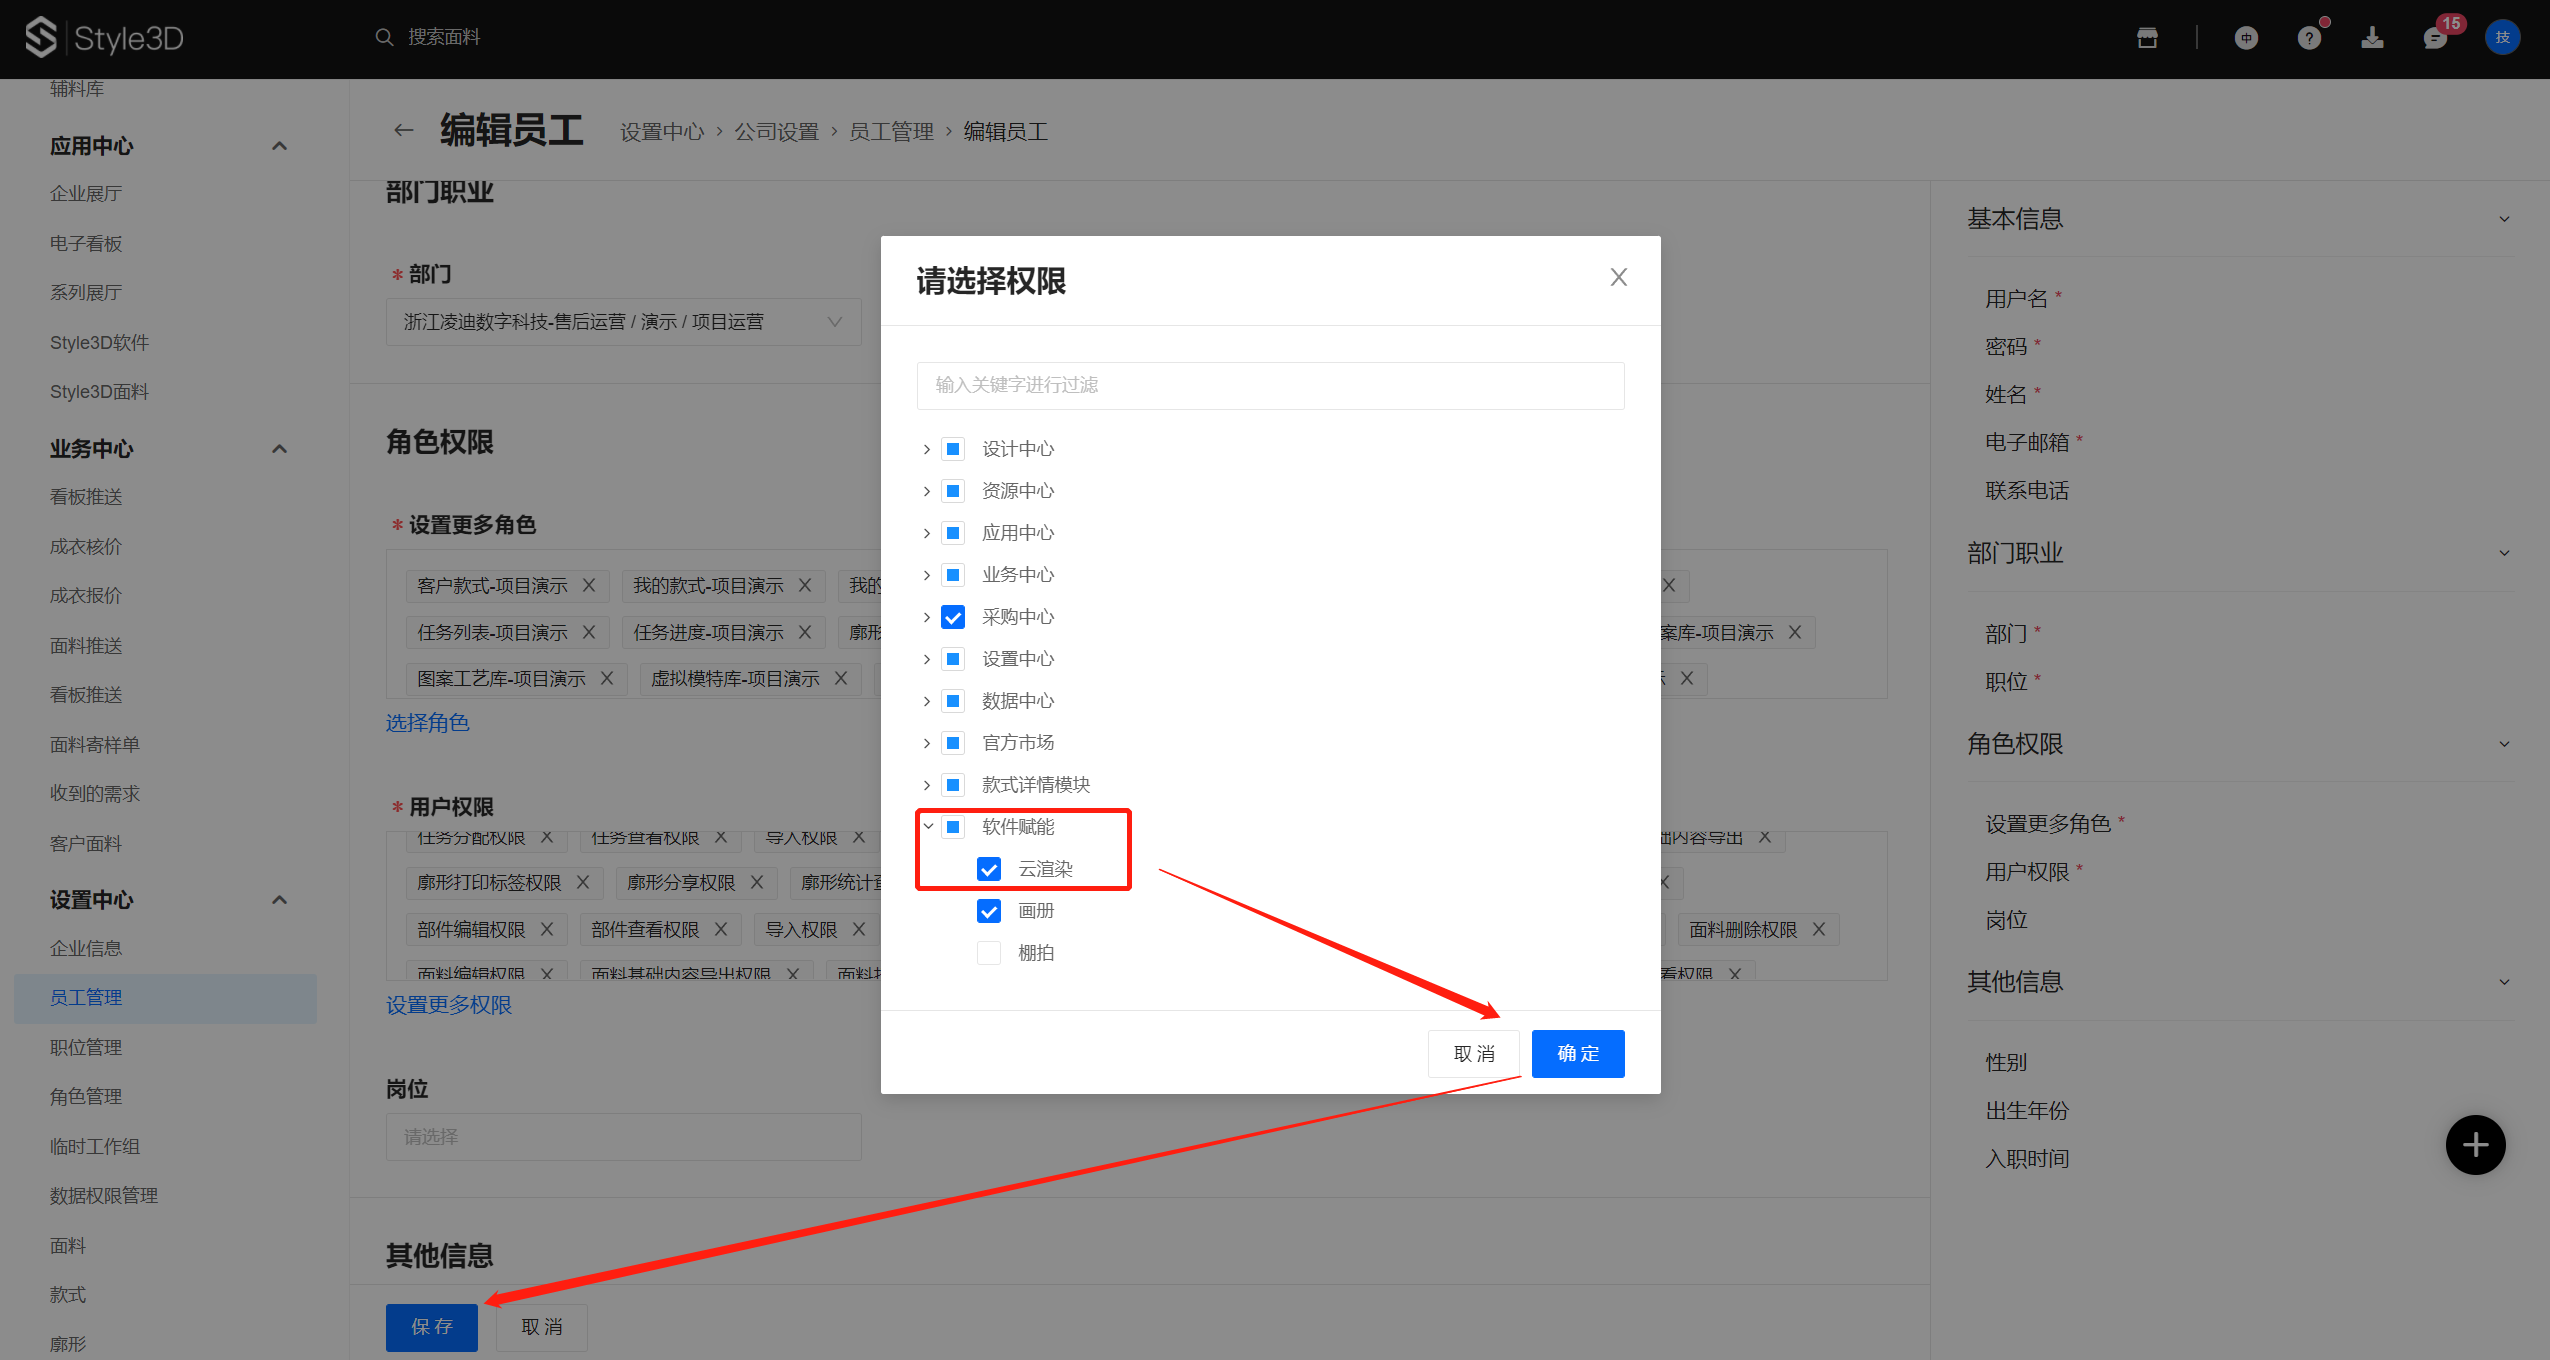
Task: Click the store icon in top bar
Action: pyautogui.click(x=2147, y=38)
